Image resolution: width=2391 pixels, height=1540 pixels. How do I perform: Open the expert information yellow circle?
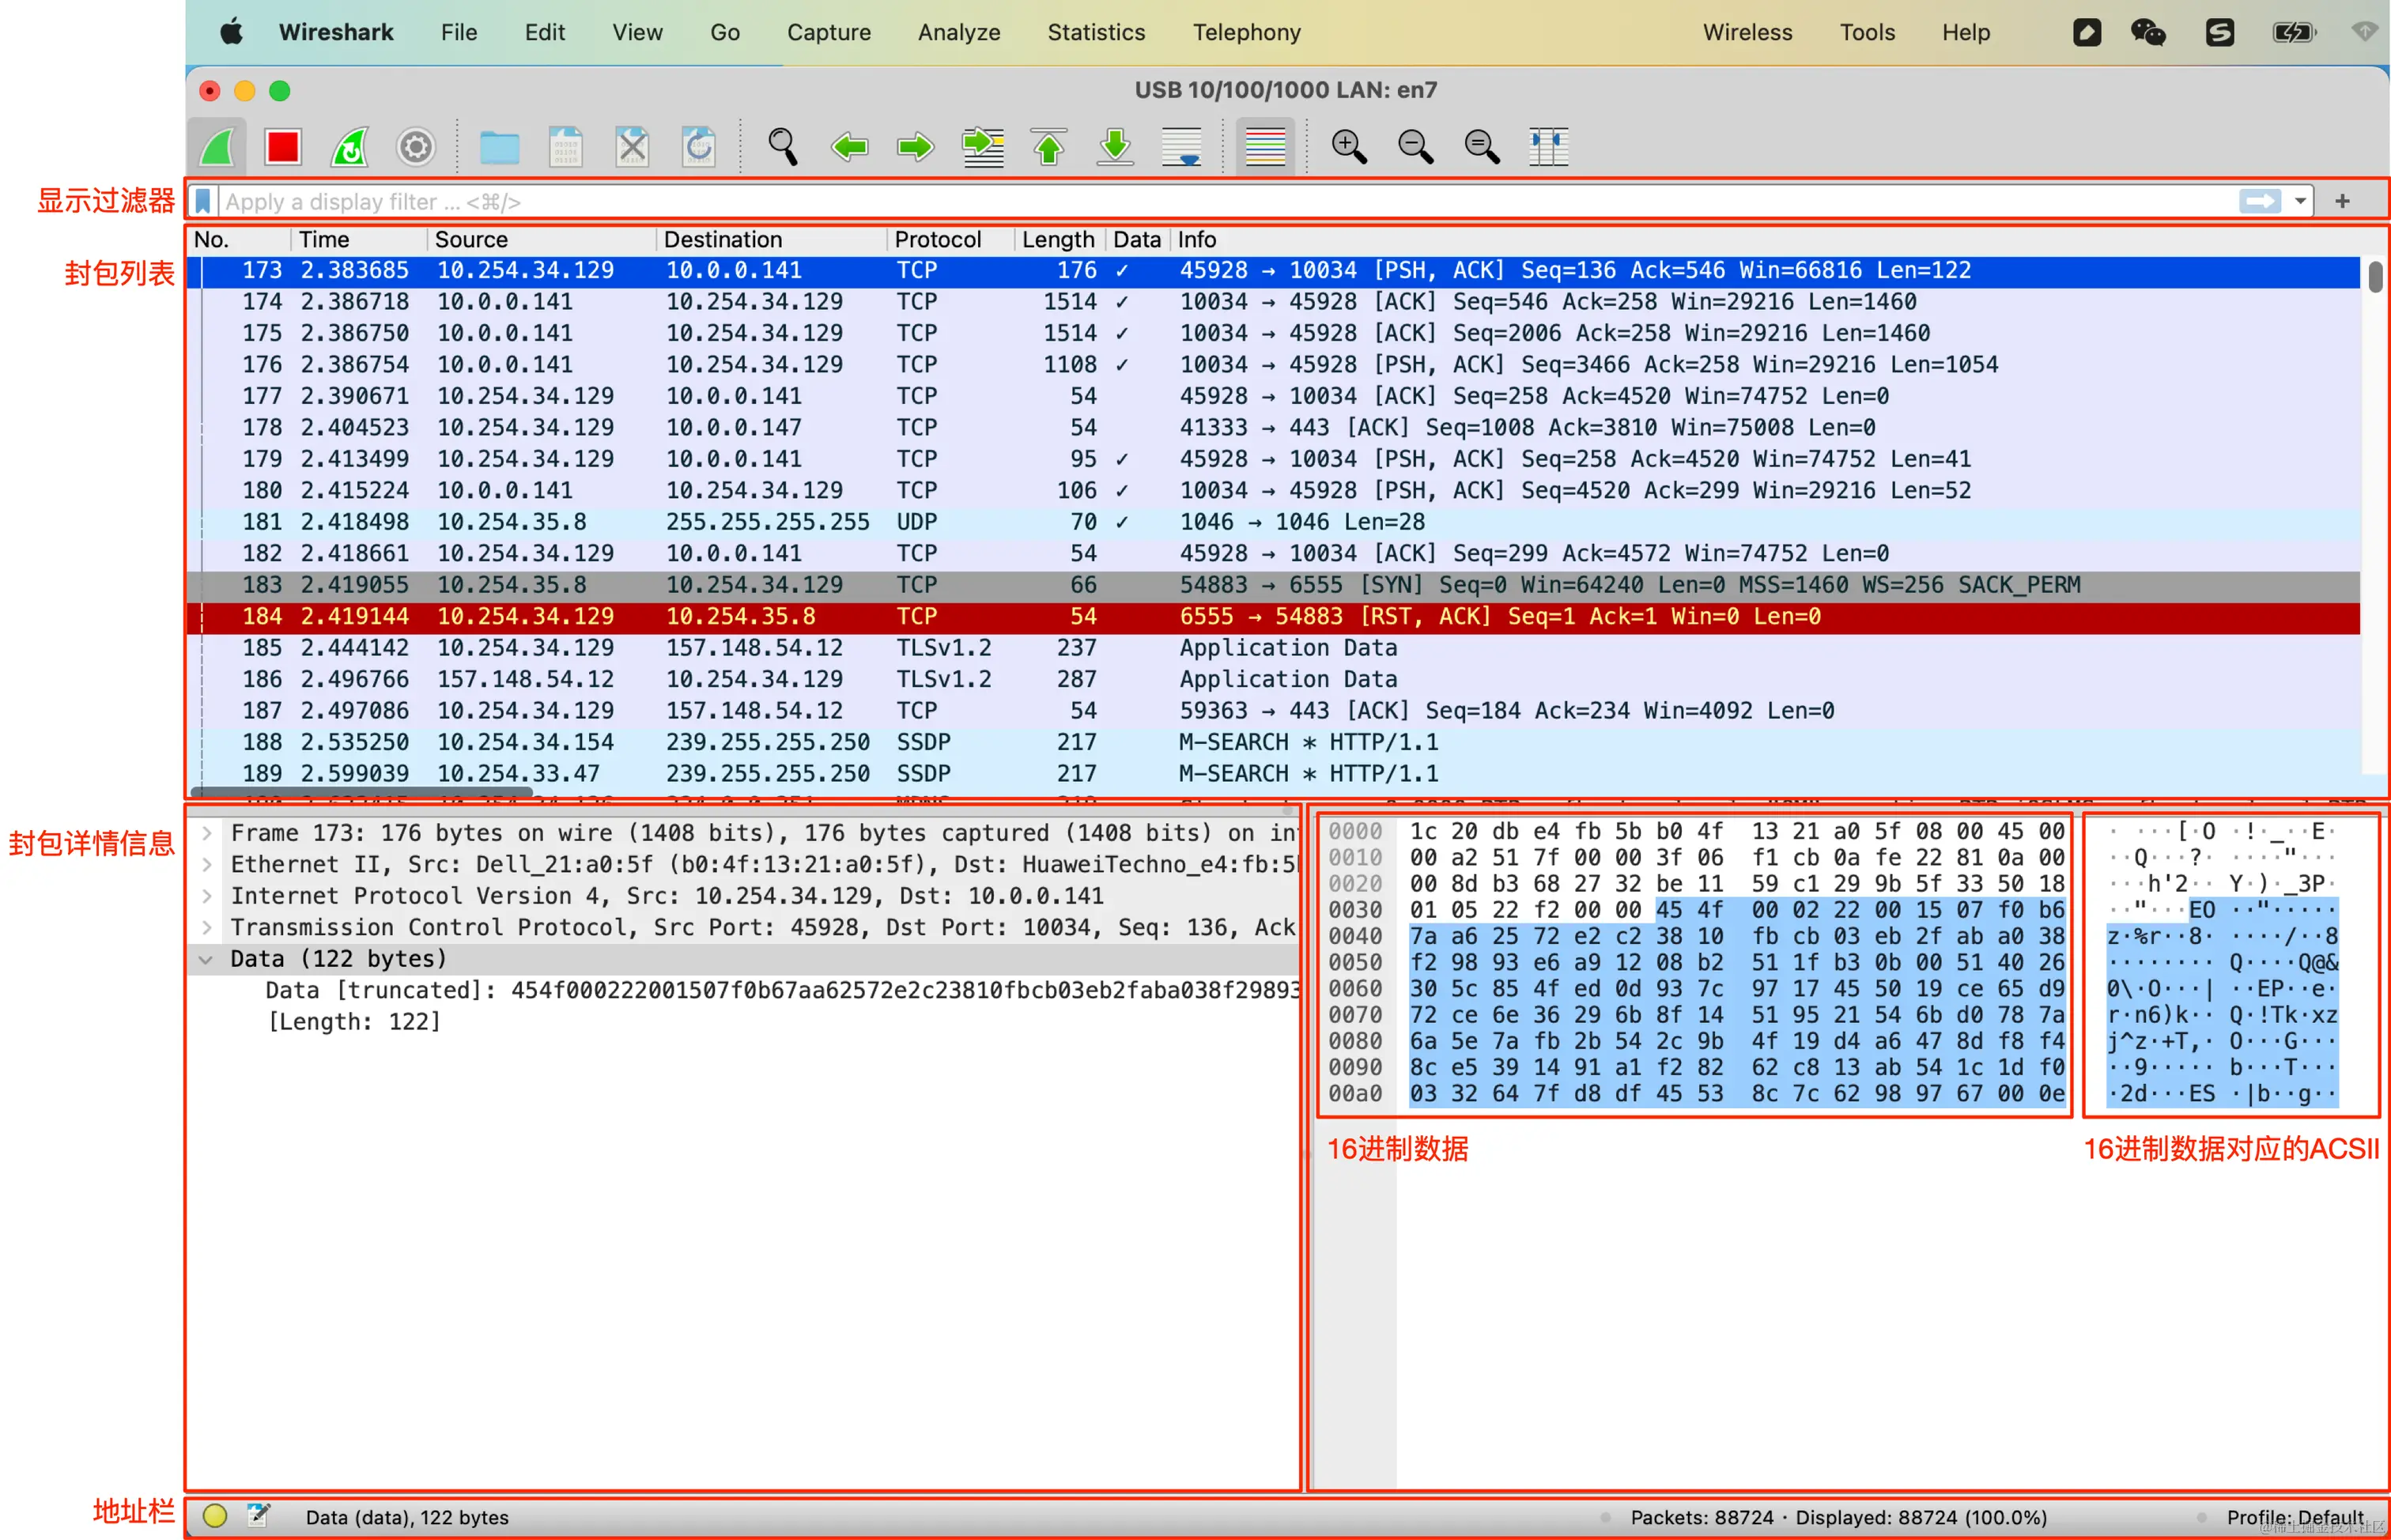(x=215, y=1516)
